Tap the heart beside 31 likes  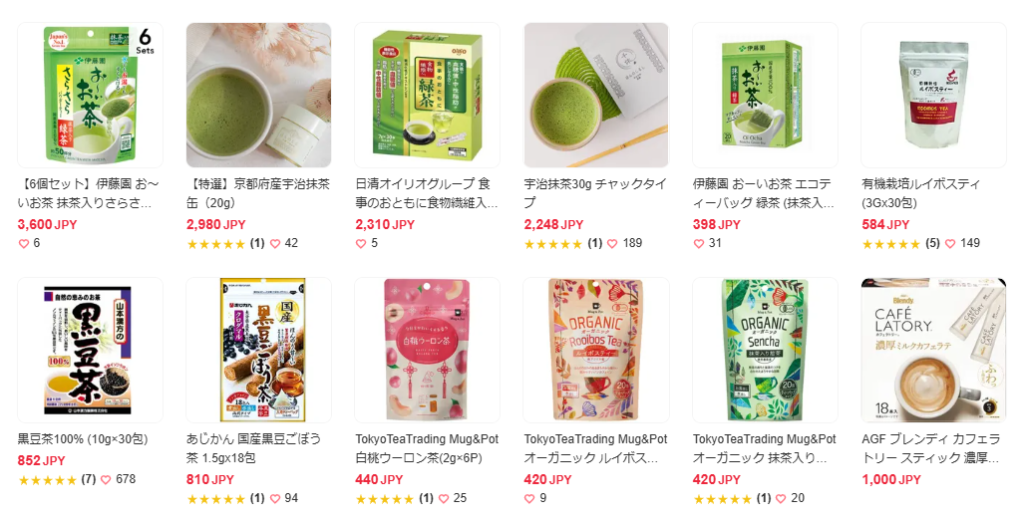coord(699,244)
